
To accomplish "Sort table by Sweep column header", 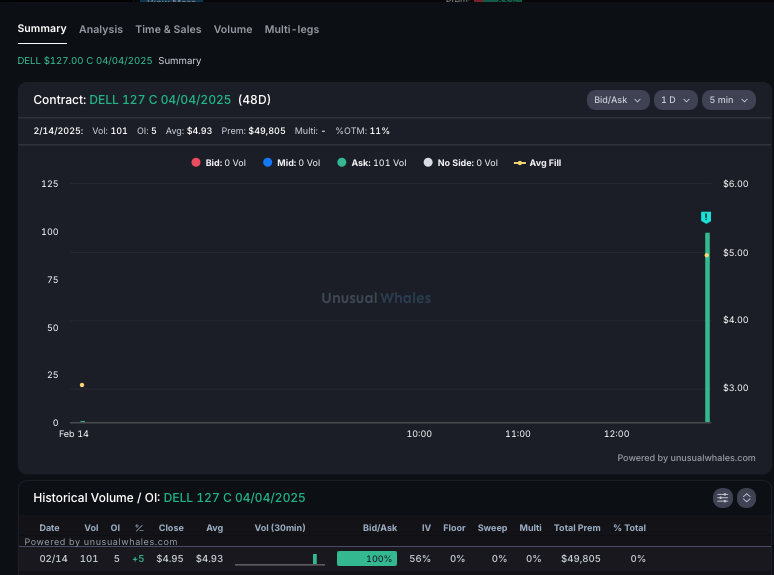I will coord(492,528).
